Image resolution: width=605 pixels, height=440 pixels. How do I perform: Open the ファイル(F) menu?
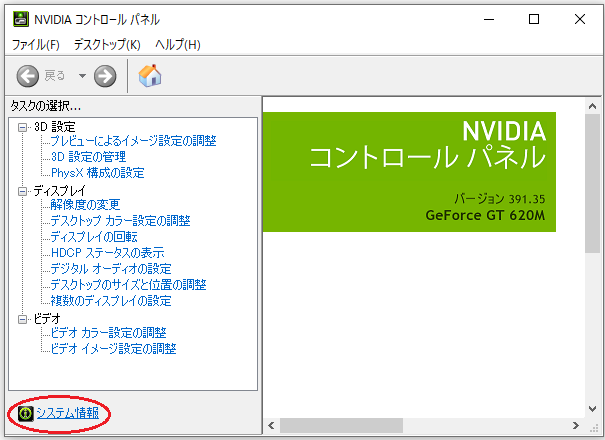click(x=35, y=45)
